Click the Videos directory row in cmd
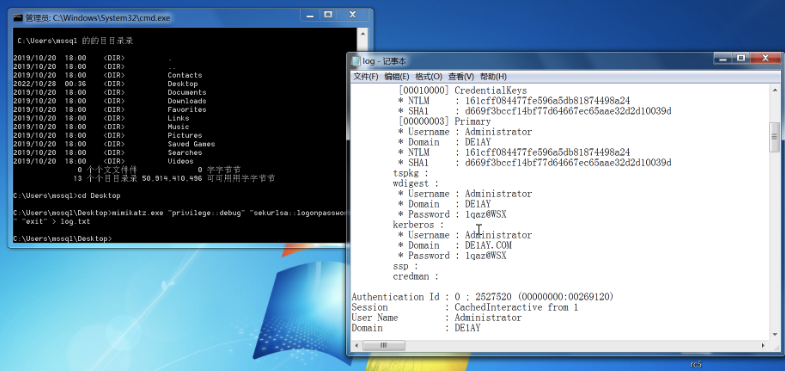This screenshot has width=785, height=371. pos(103,161)
